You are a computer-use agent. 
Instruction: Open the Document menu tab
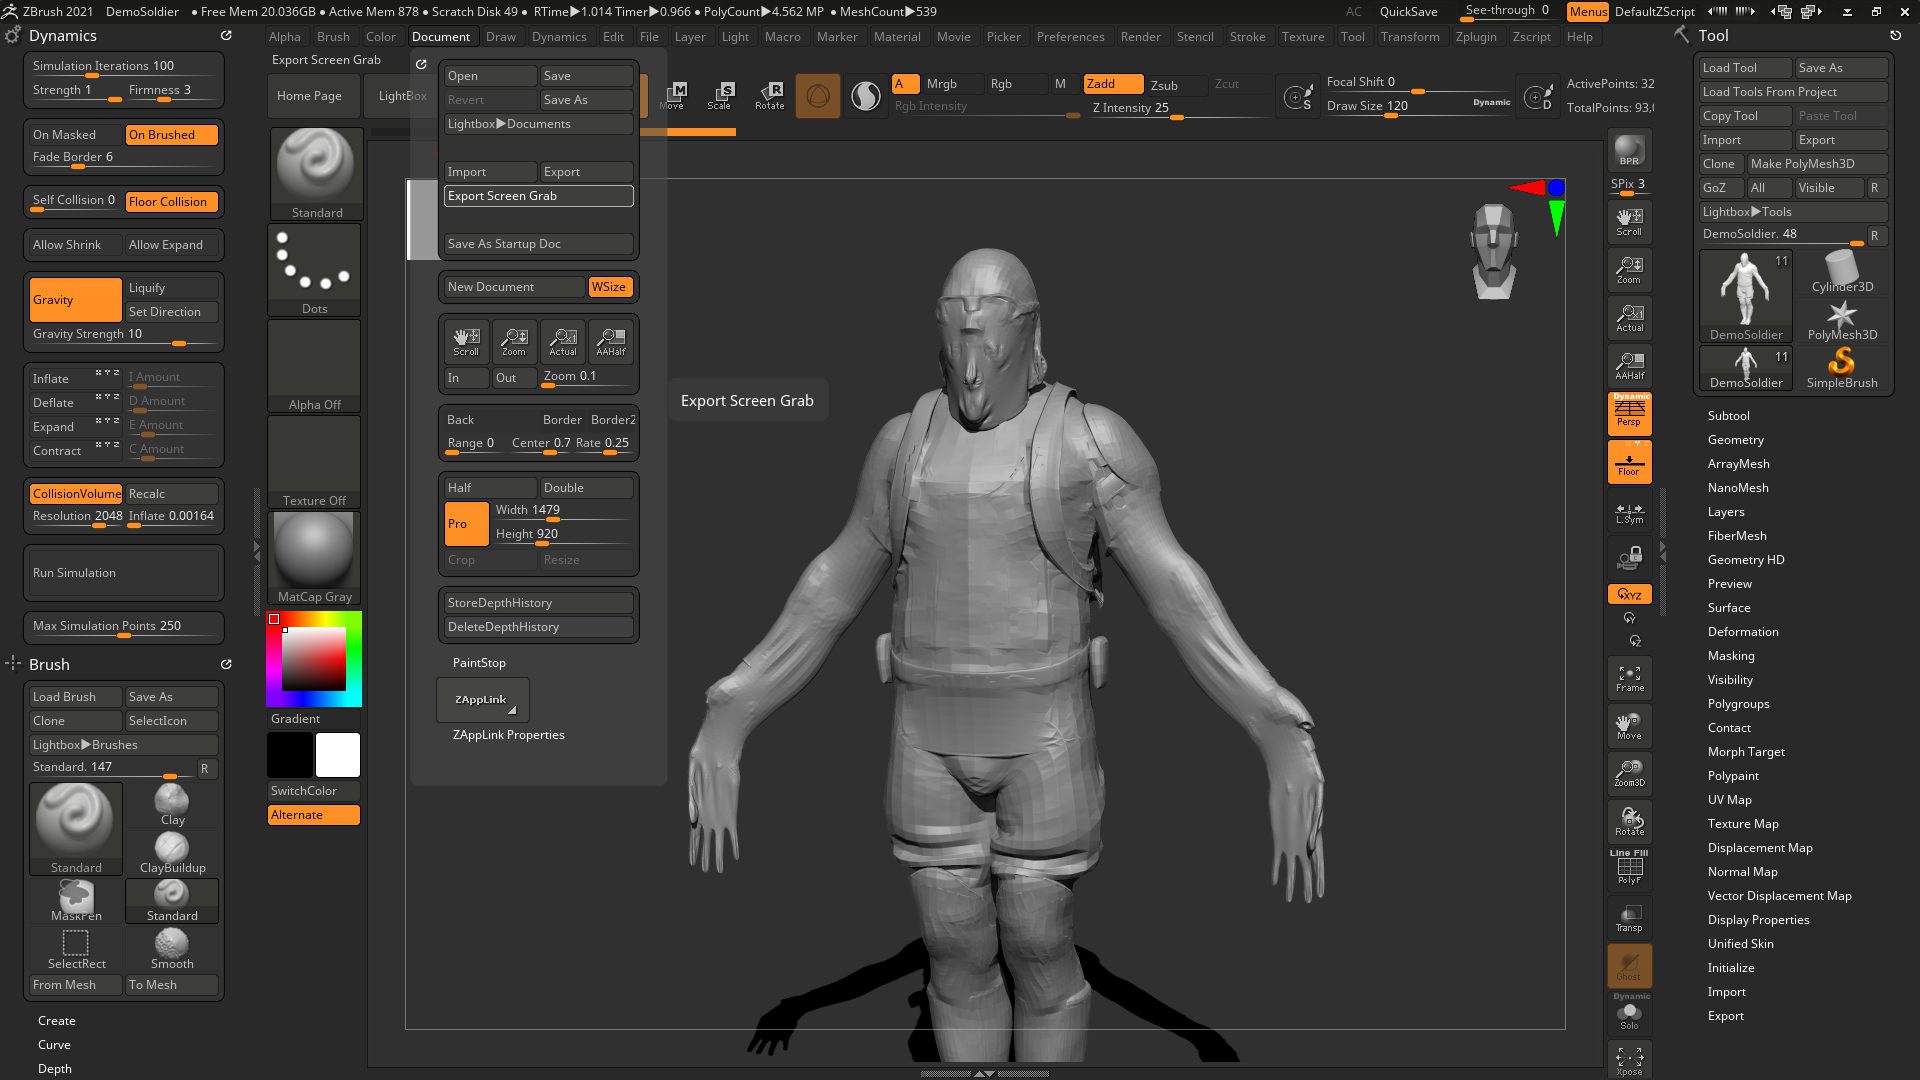(440, 36)
